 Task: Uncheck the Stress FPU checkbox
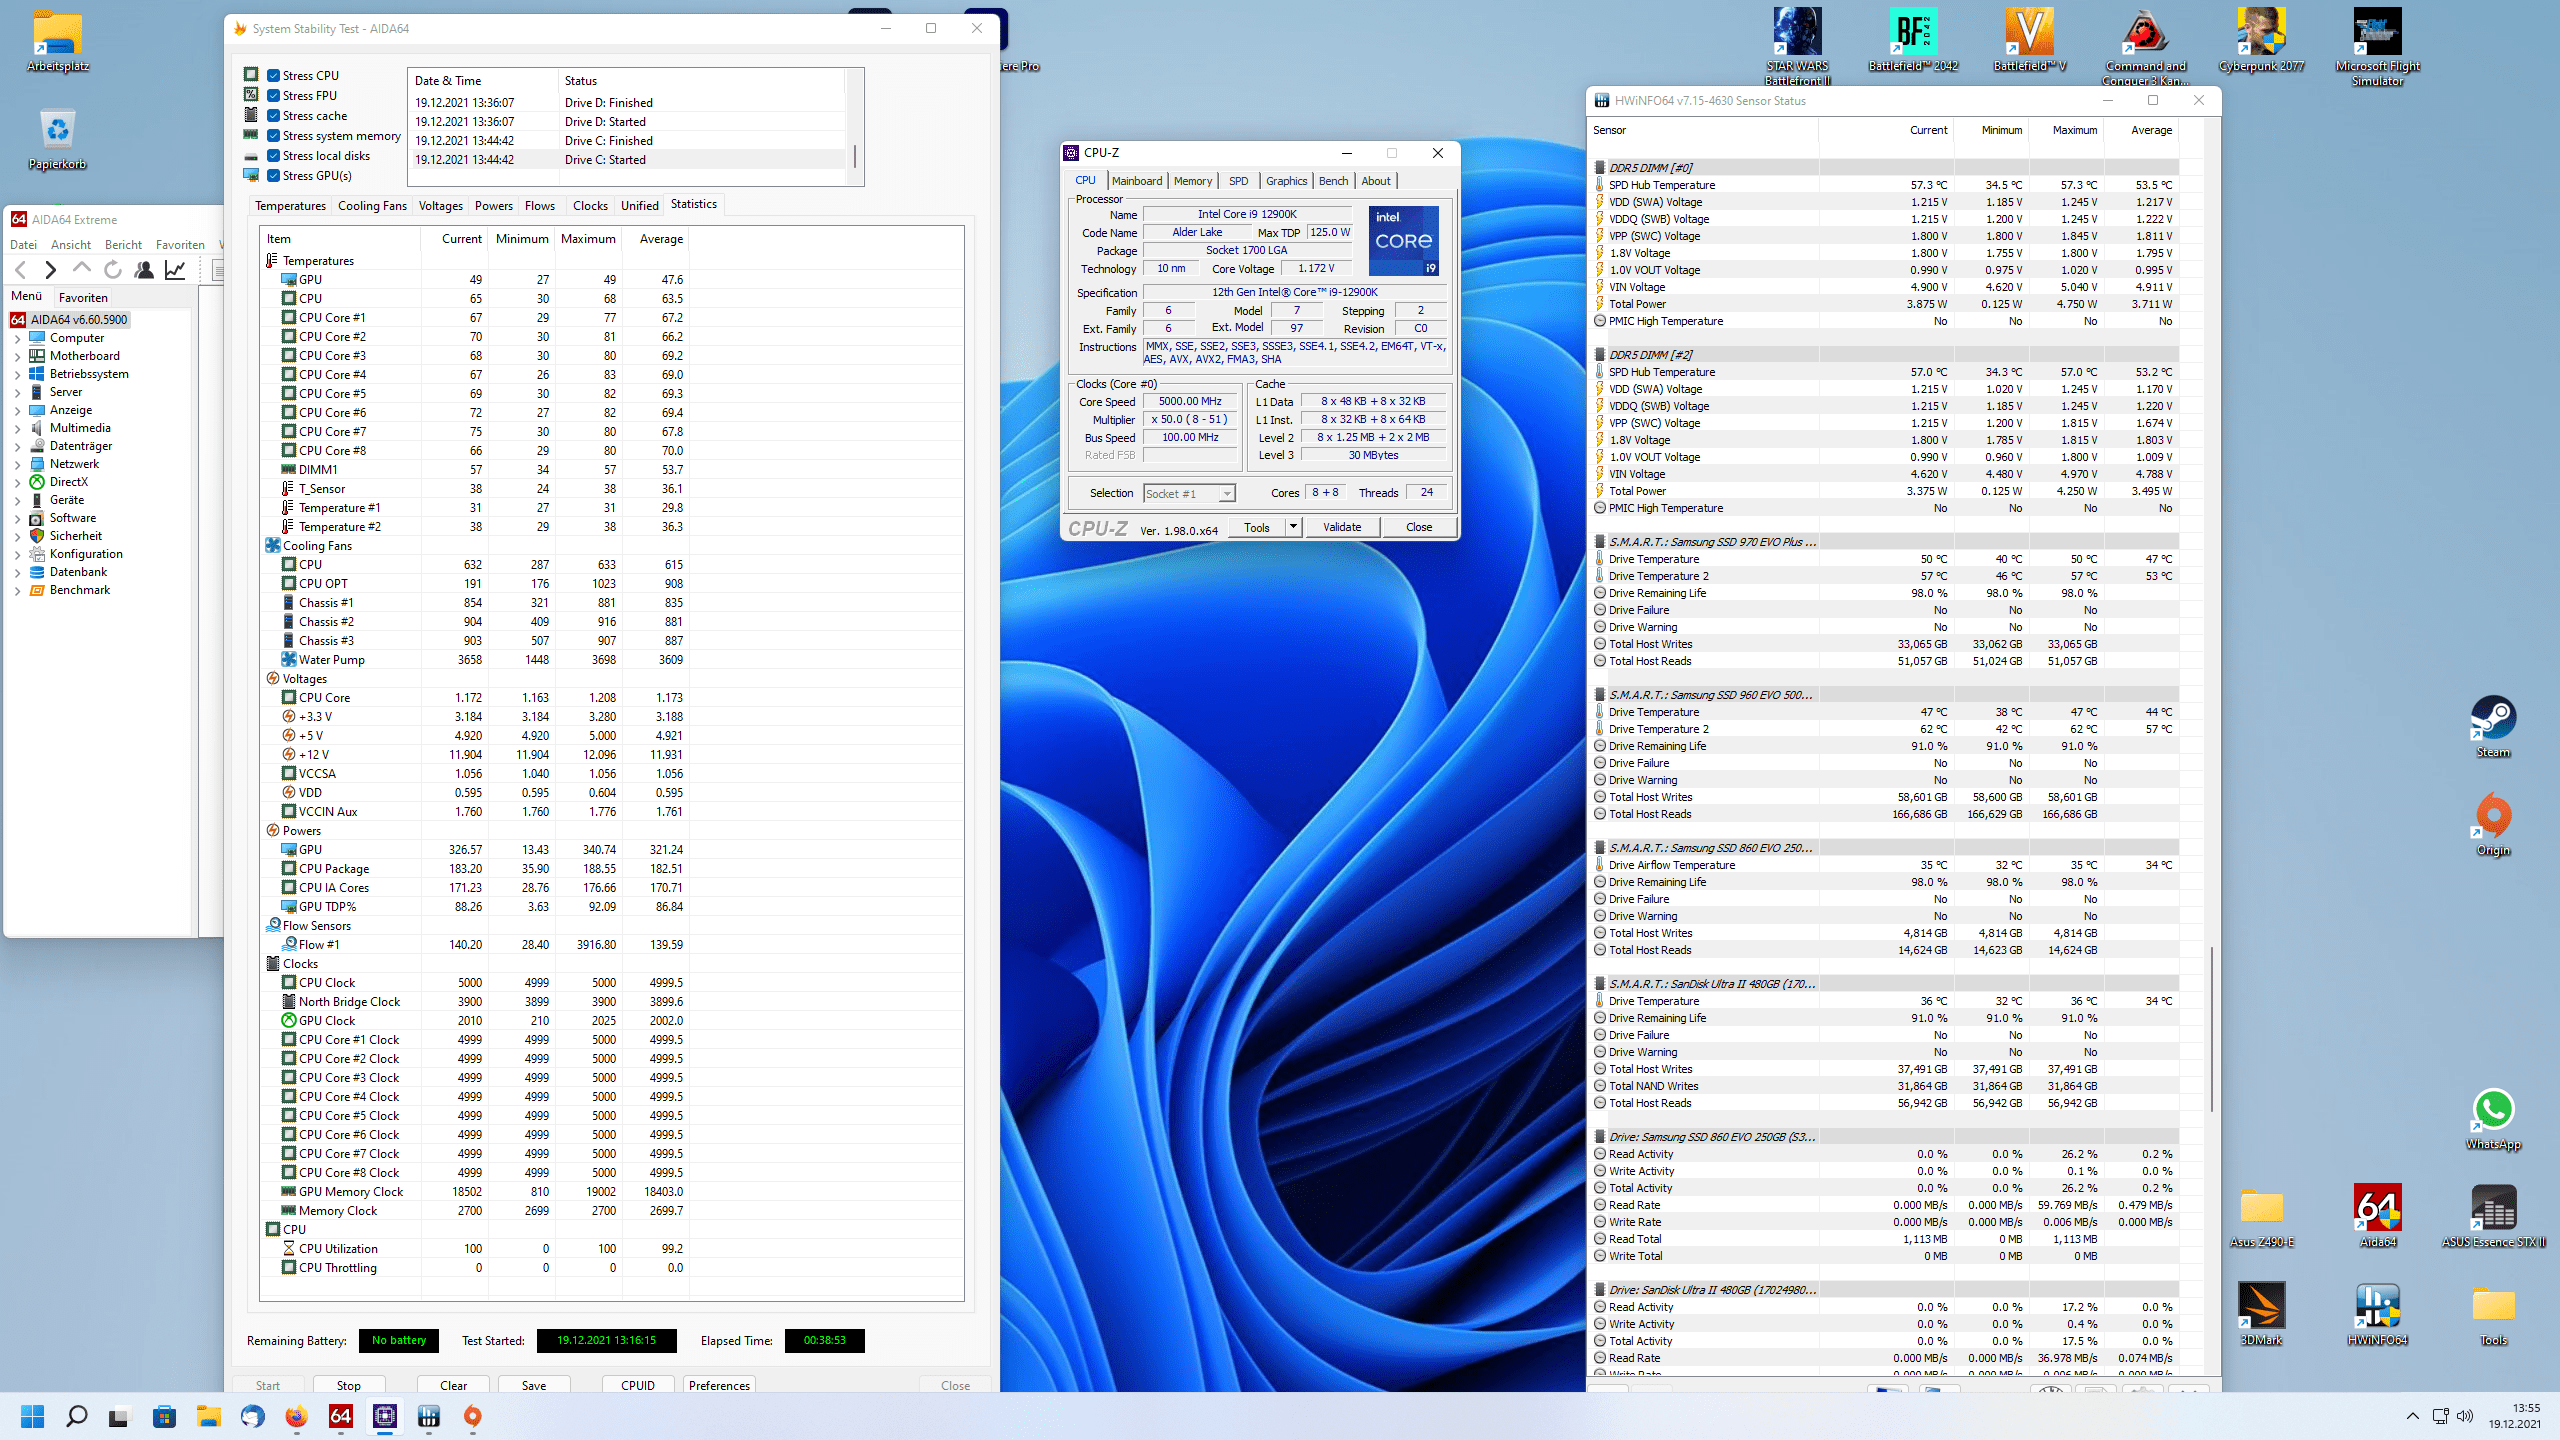(273, 96)
